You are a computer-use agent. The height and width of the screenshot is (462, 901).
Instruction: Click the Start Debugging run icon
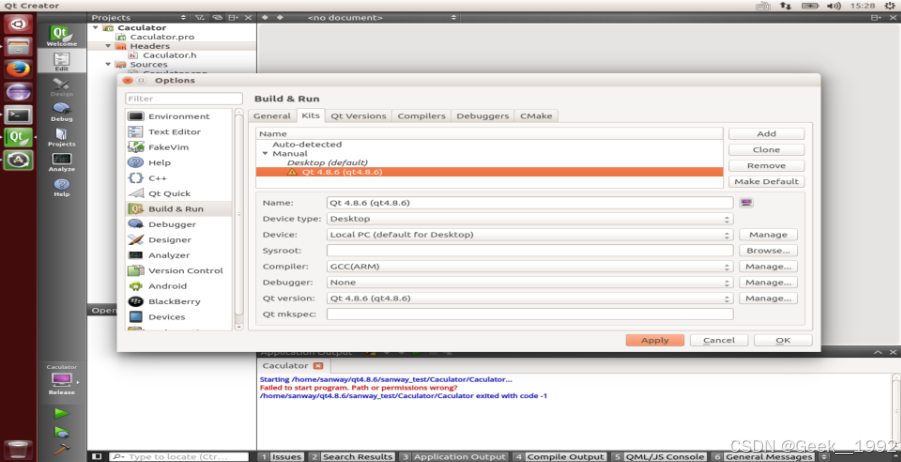pyautogui.click(x=61, y=432)
